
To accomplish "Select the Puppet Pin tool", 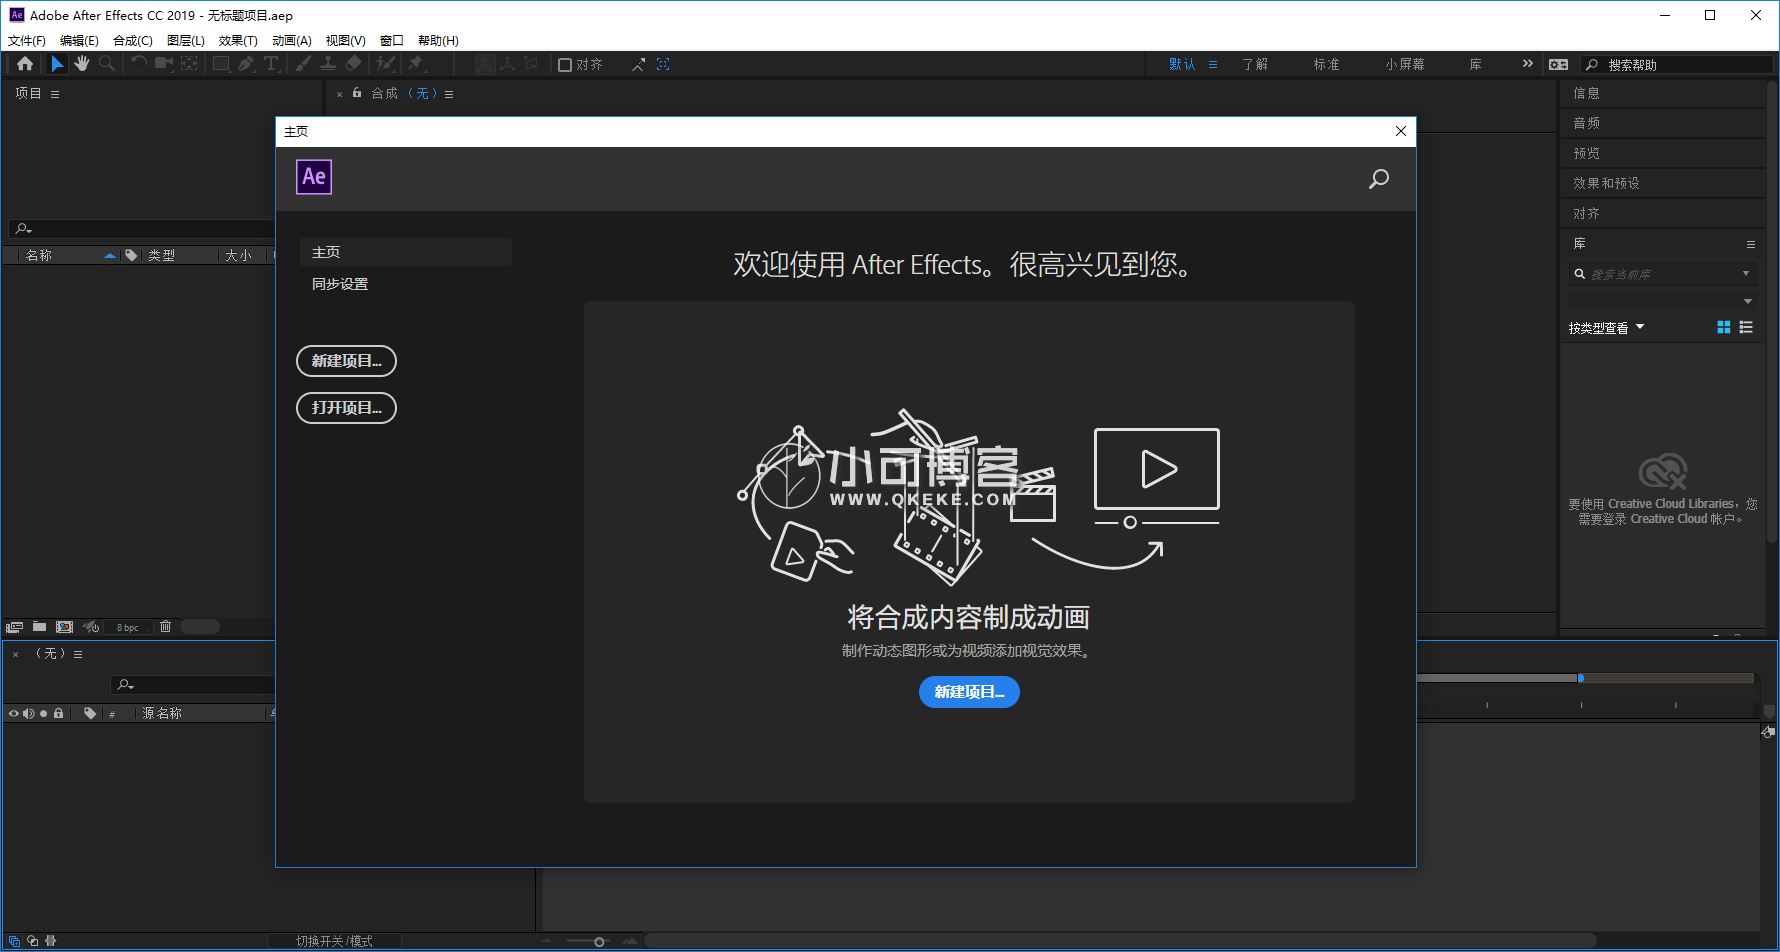I will (416, 64).
